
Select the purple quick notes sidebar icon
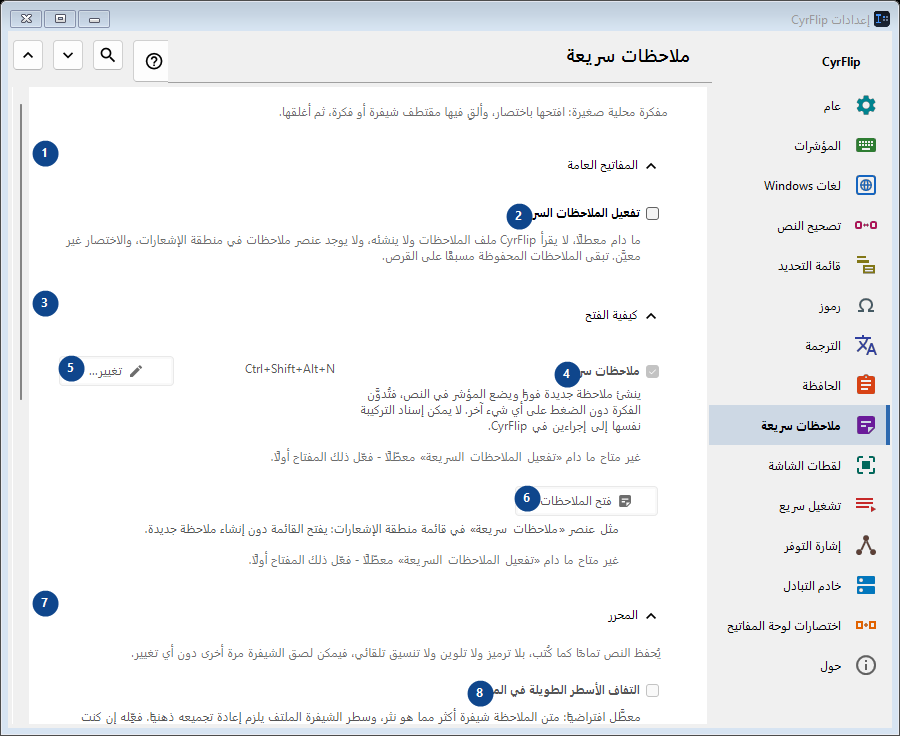coord(866,425)
